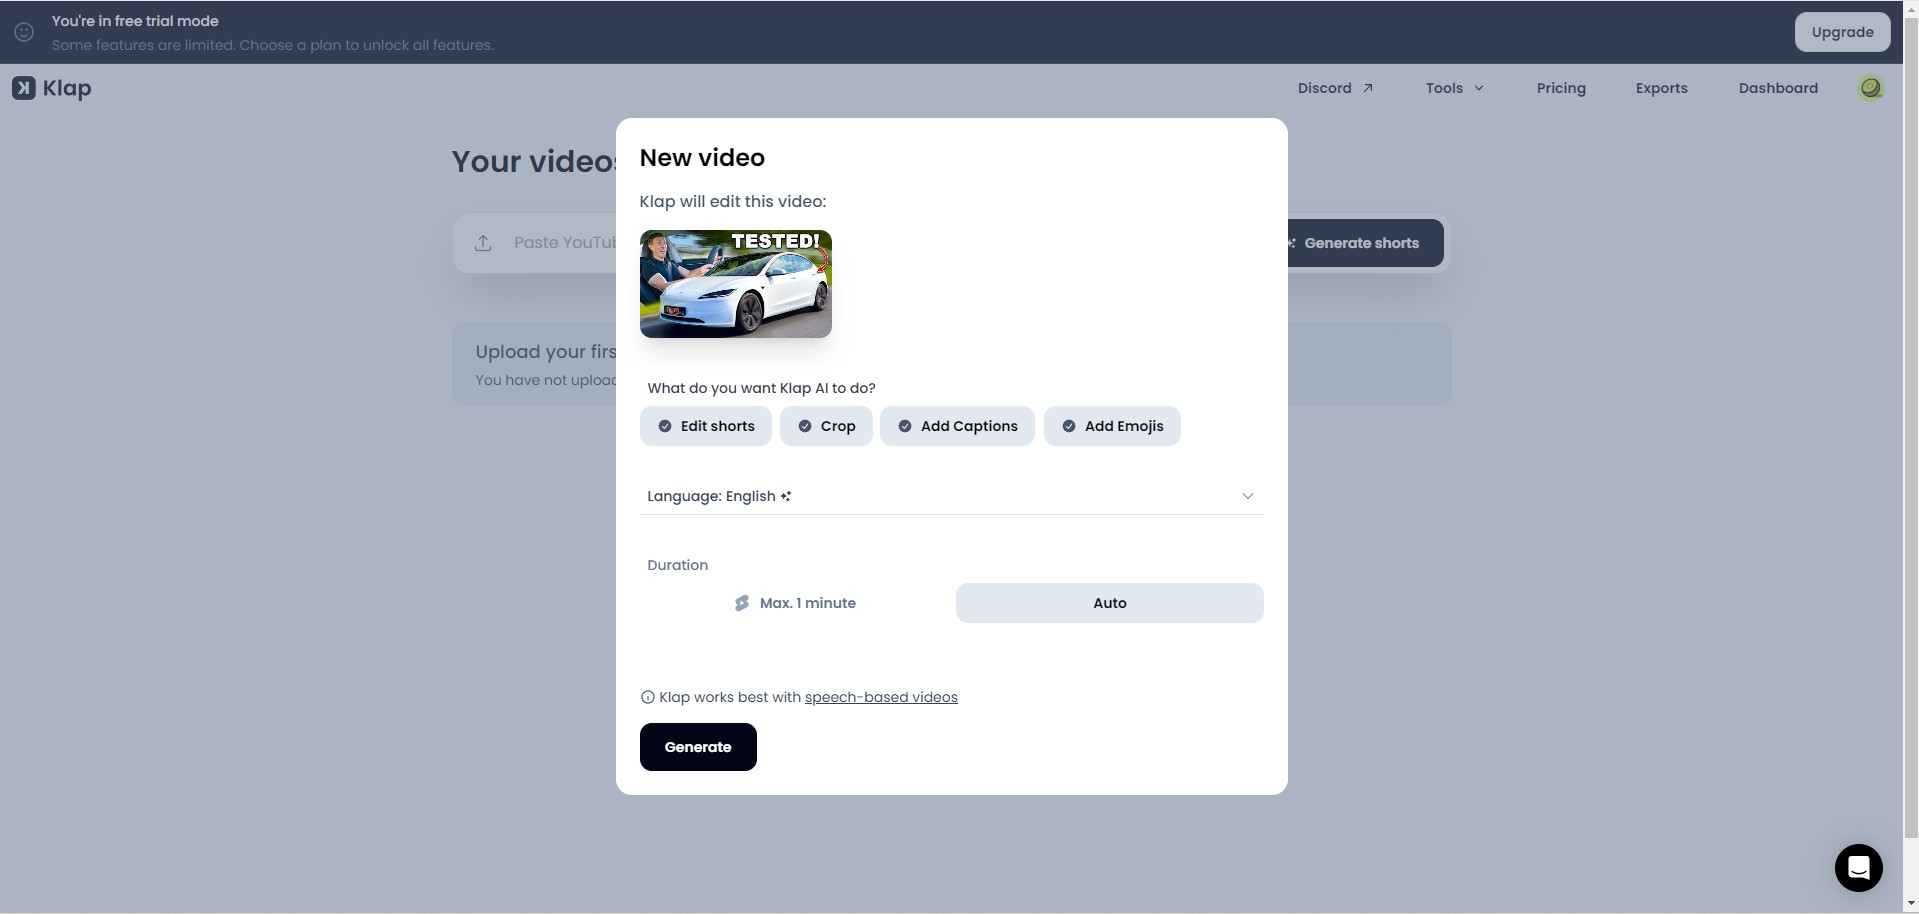
Task: Click the sparkle icon next to Language: English
Action: pyautogui.click(x=786, y=496)
